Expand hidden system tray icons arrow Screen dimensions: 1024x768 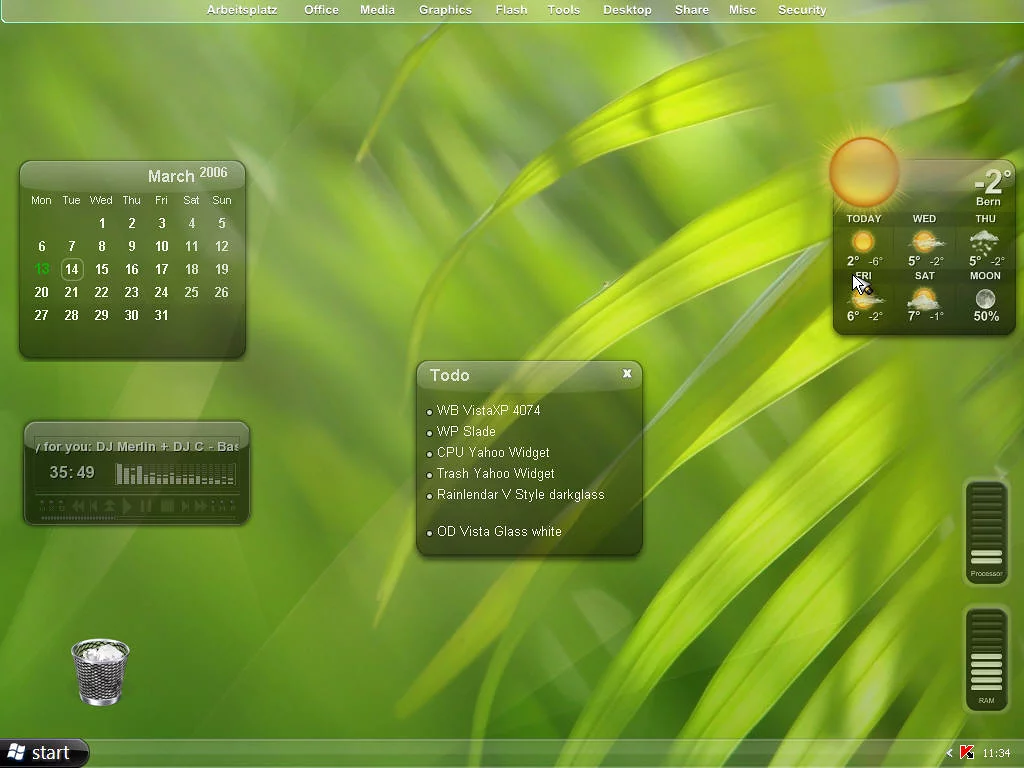(x=949, y=753)
